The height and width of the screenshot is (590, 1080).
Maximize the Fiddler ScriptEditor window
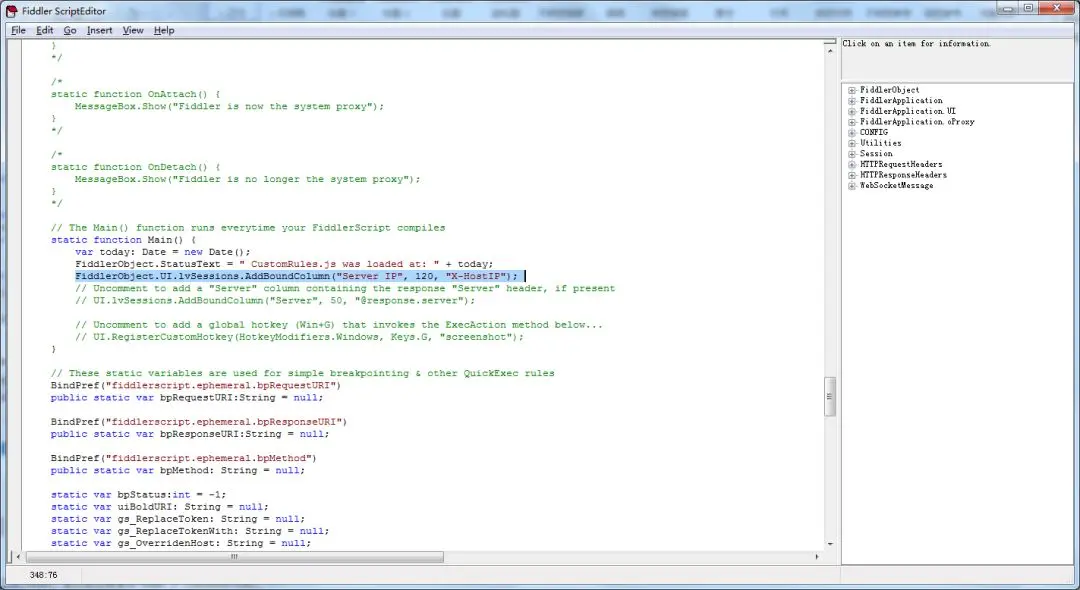click(x=1028, y=8)
